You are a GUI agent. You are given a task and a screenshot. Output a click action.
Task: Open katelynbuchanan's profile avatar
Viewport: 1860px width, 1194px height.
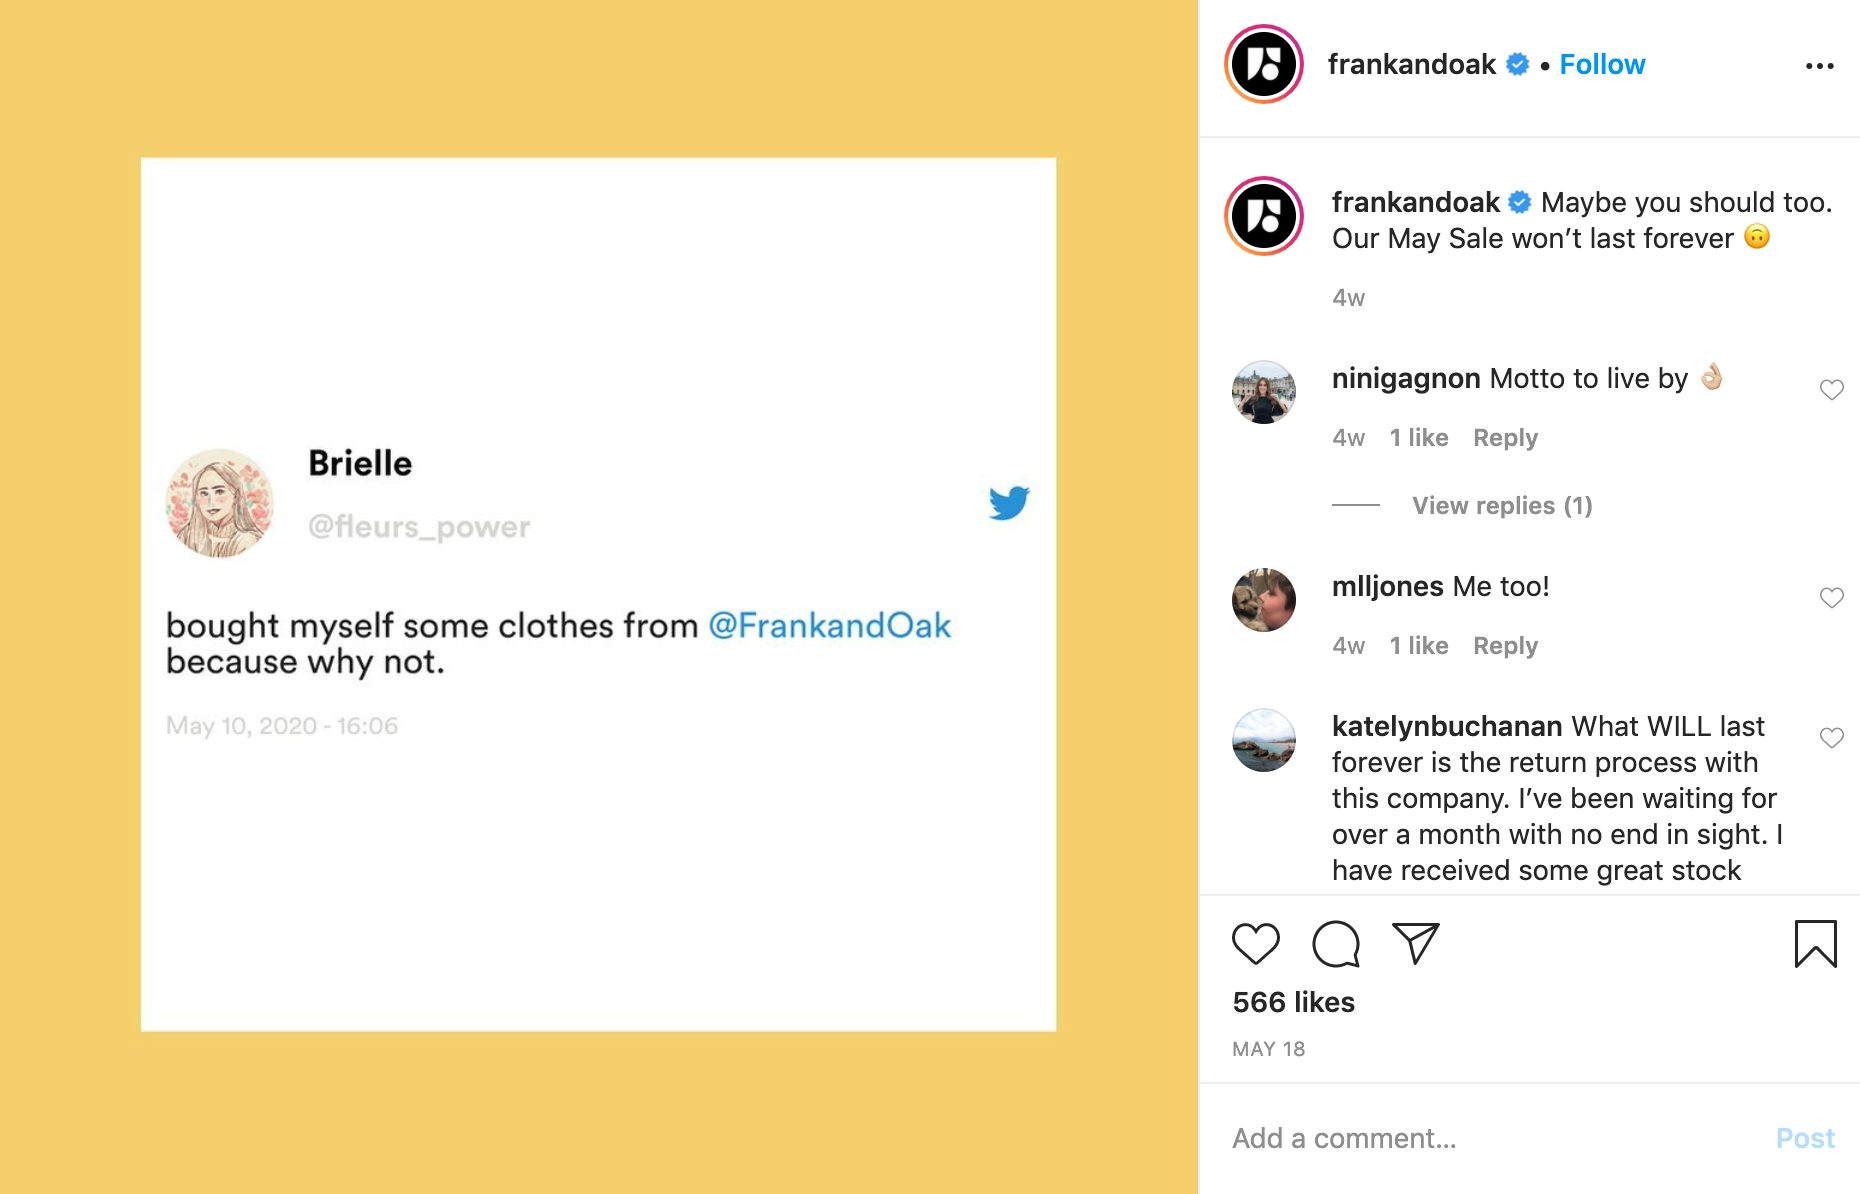coord(1264,740)
